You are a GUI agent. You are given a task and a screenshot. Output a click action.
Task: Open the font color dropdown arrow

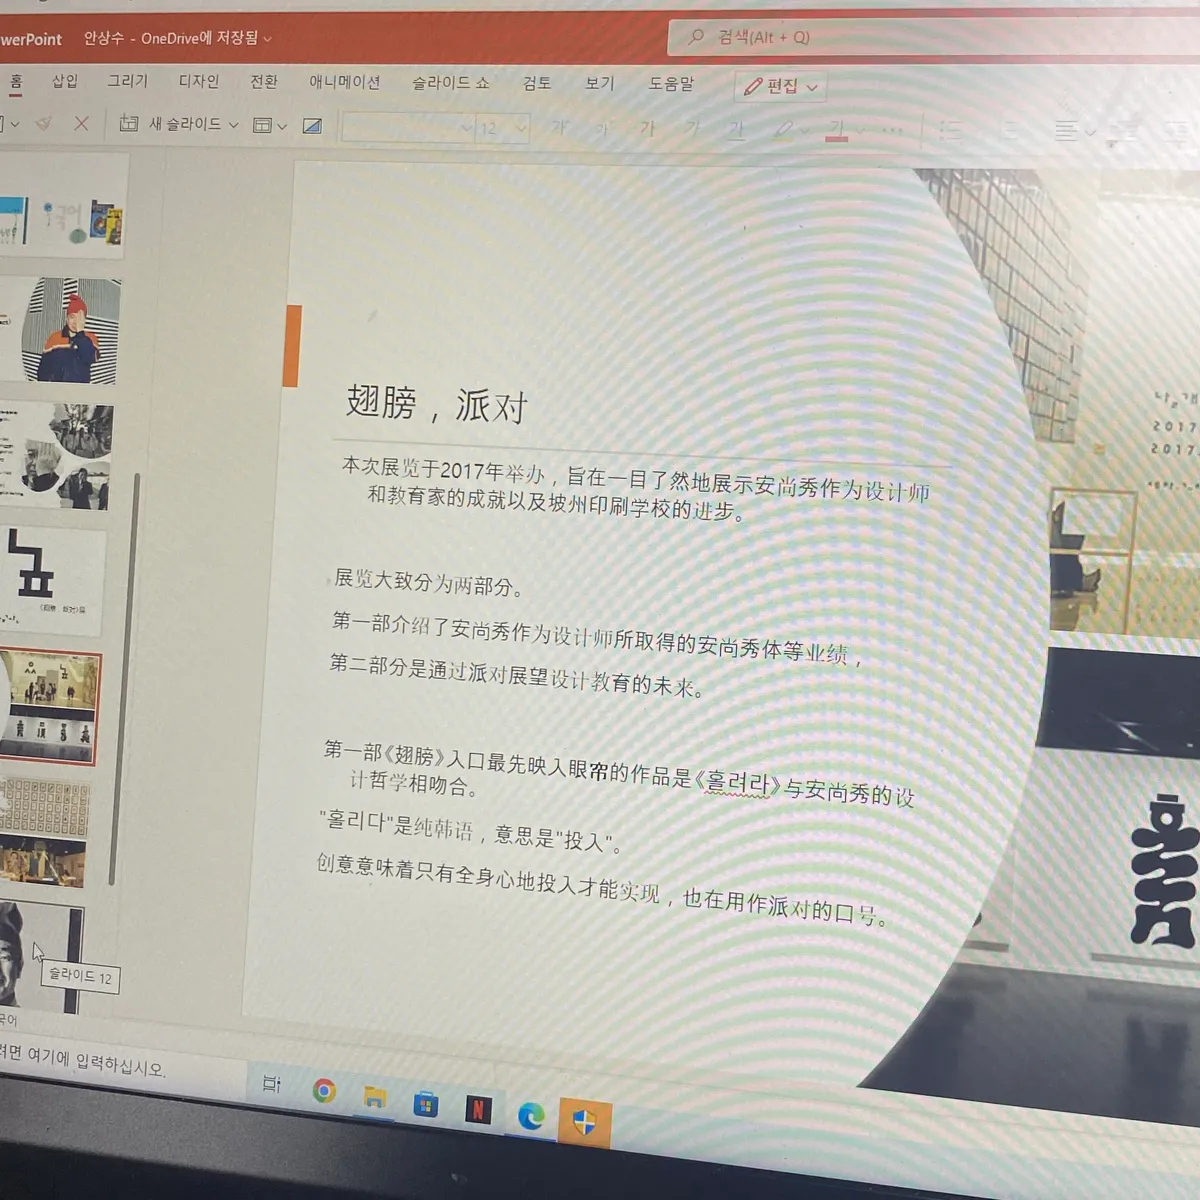coord(860,131)
